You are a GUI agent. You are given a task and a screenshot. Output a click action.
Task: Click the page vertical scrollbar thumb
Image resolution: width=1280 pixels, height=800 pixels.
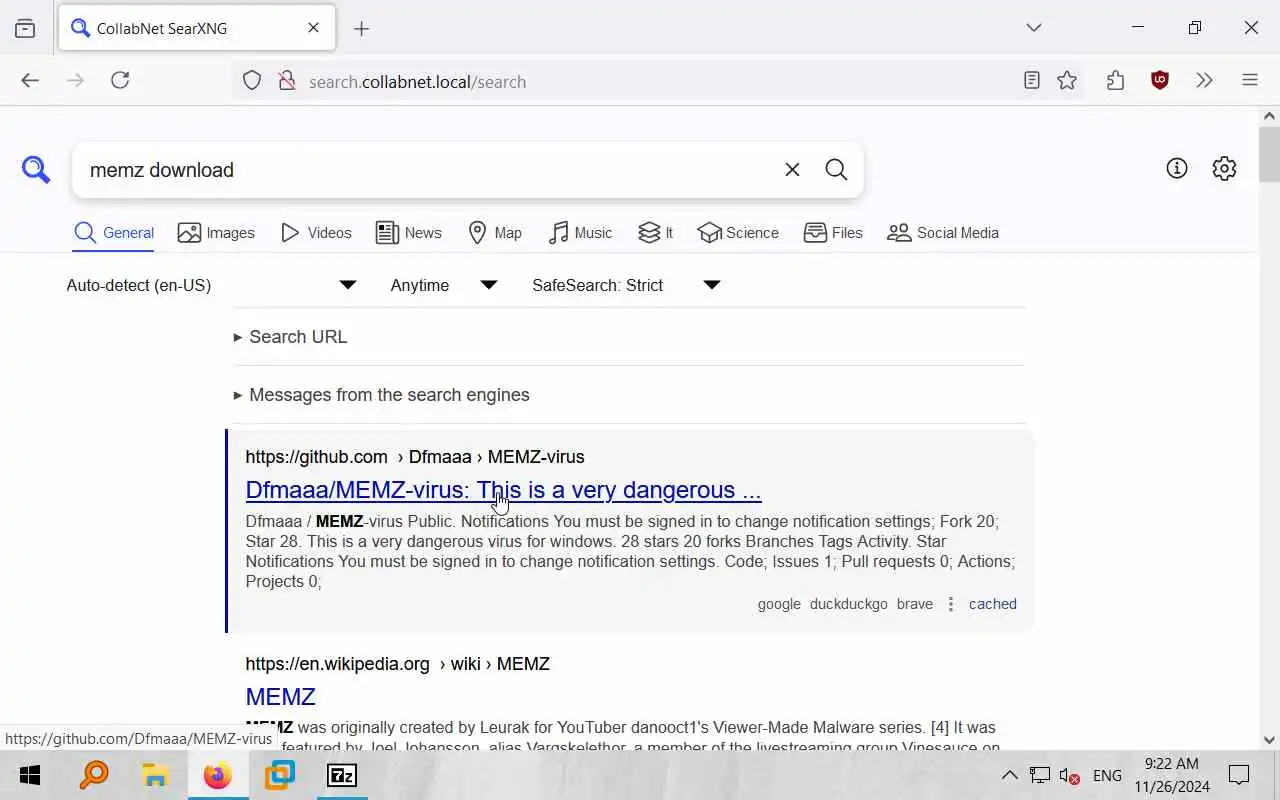click(x=1269, y=155)
